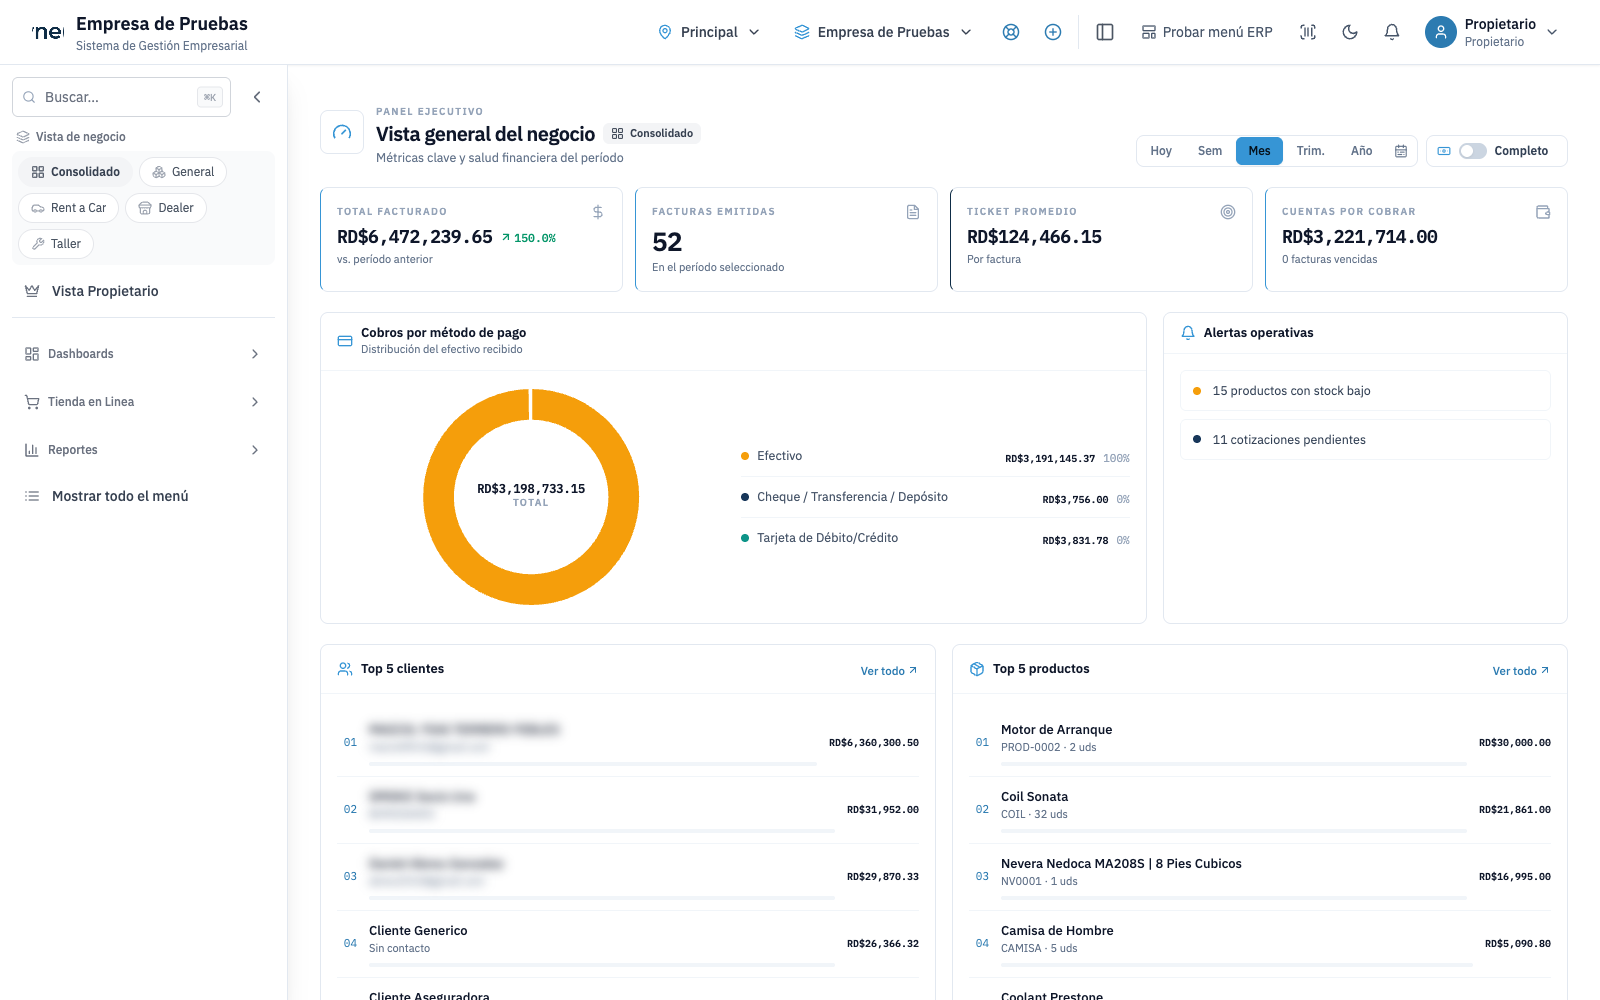The image size is (1600, 1000).
Task: Select the Dealer view chip
Action: (166, 208)
